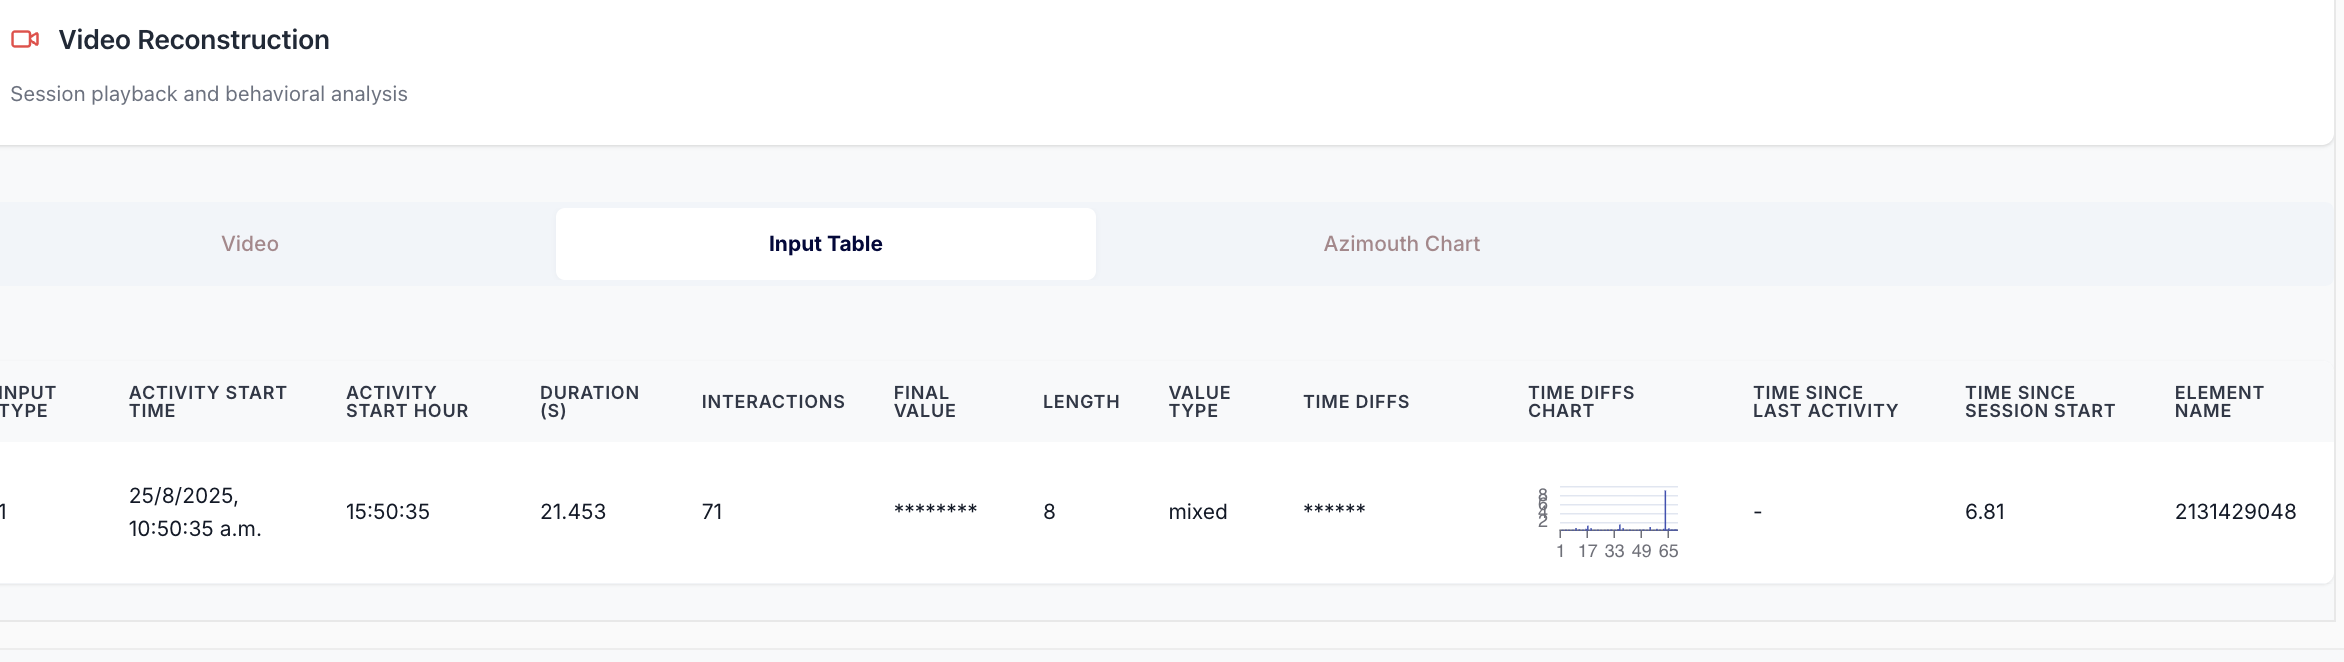Click the Time Diffs column header

click(1356, 402)
